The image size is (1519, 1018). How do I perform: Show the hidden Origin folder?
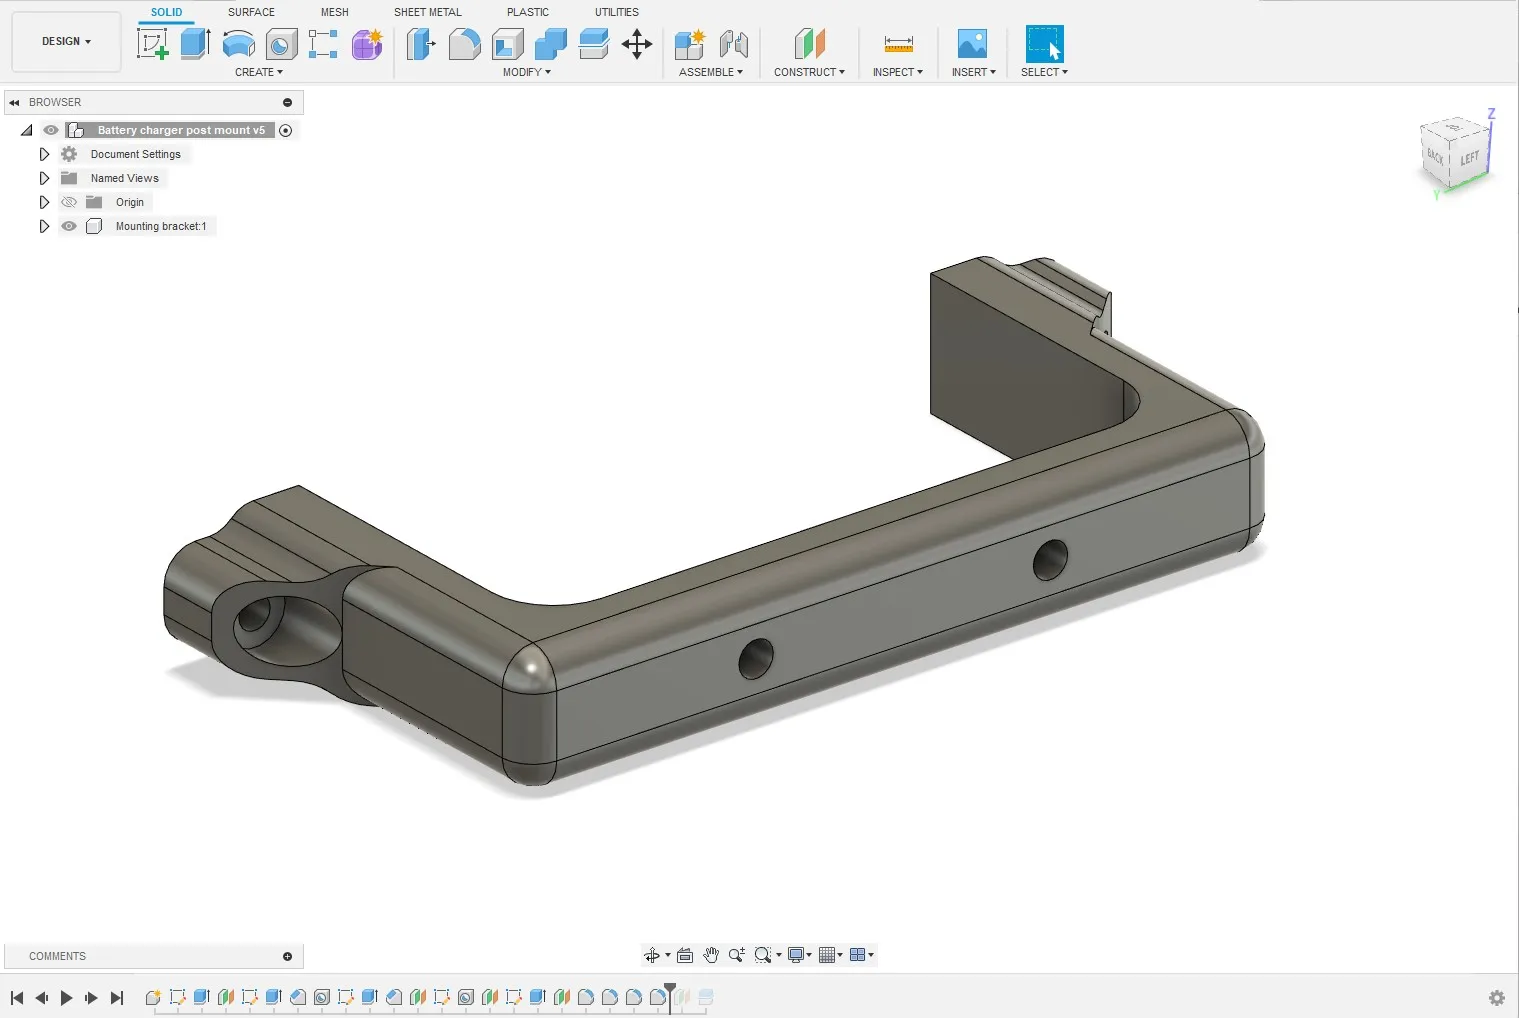pos(69,202)
